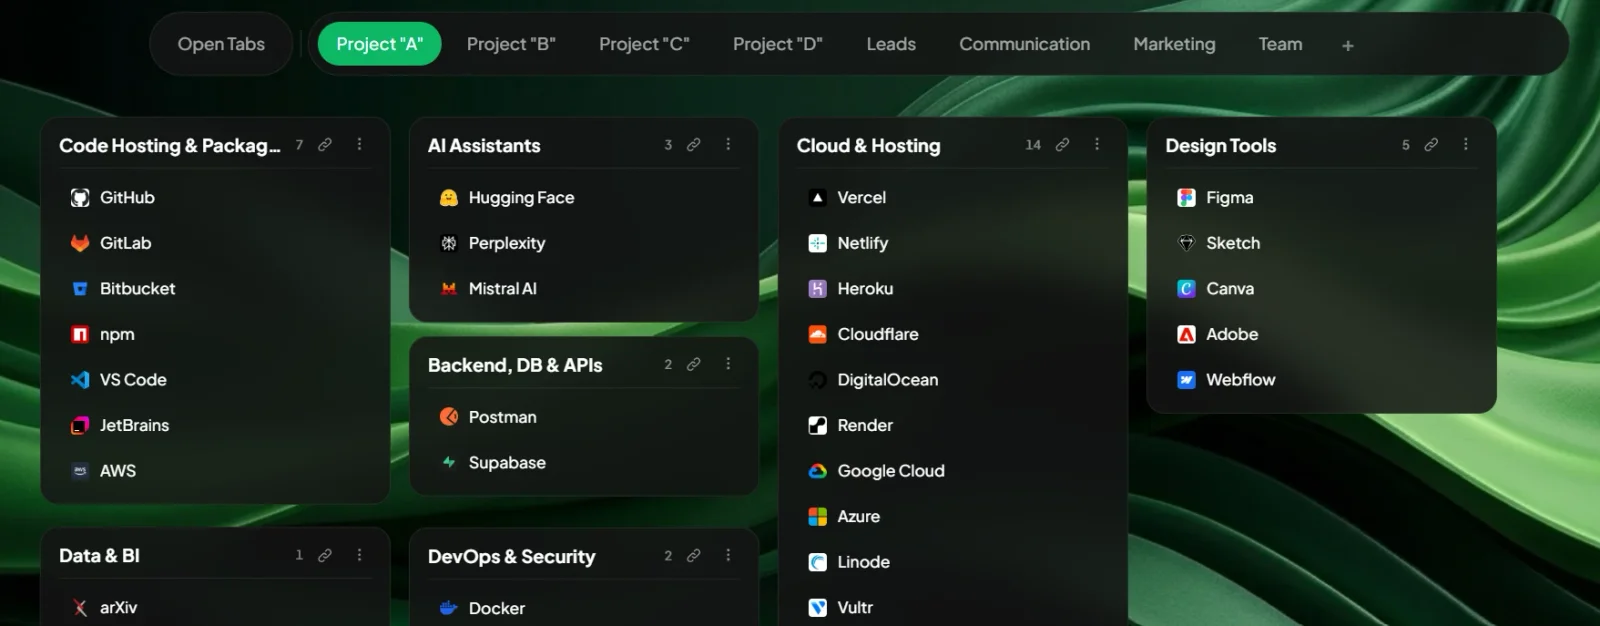Open link icon for Design Tools group
1600x626 pixels.
[1432, 145]
